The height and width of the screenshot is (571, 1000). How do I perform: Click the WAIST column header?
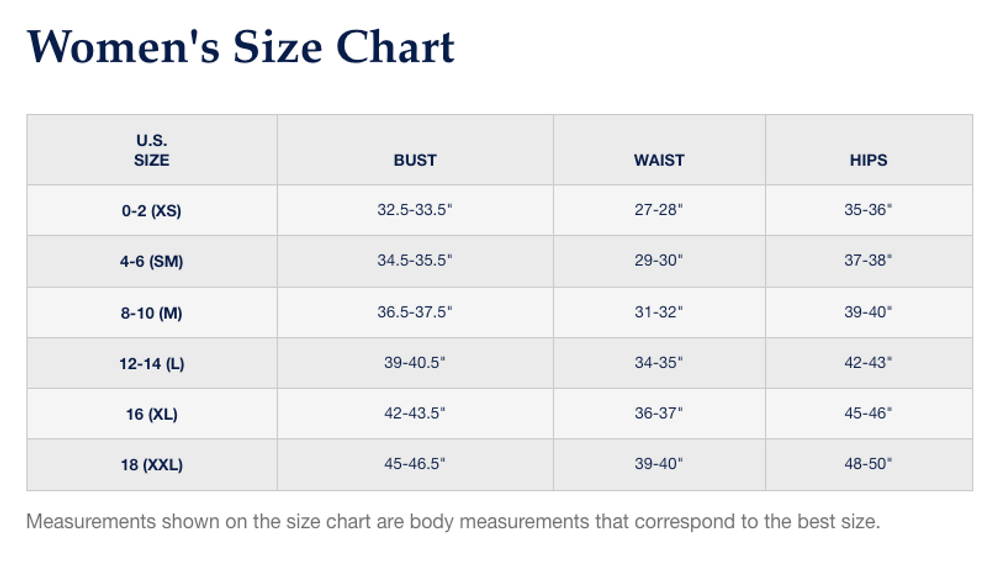659,160
